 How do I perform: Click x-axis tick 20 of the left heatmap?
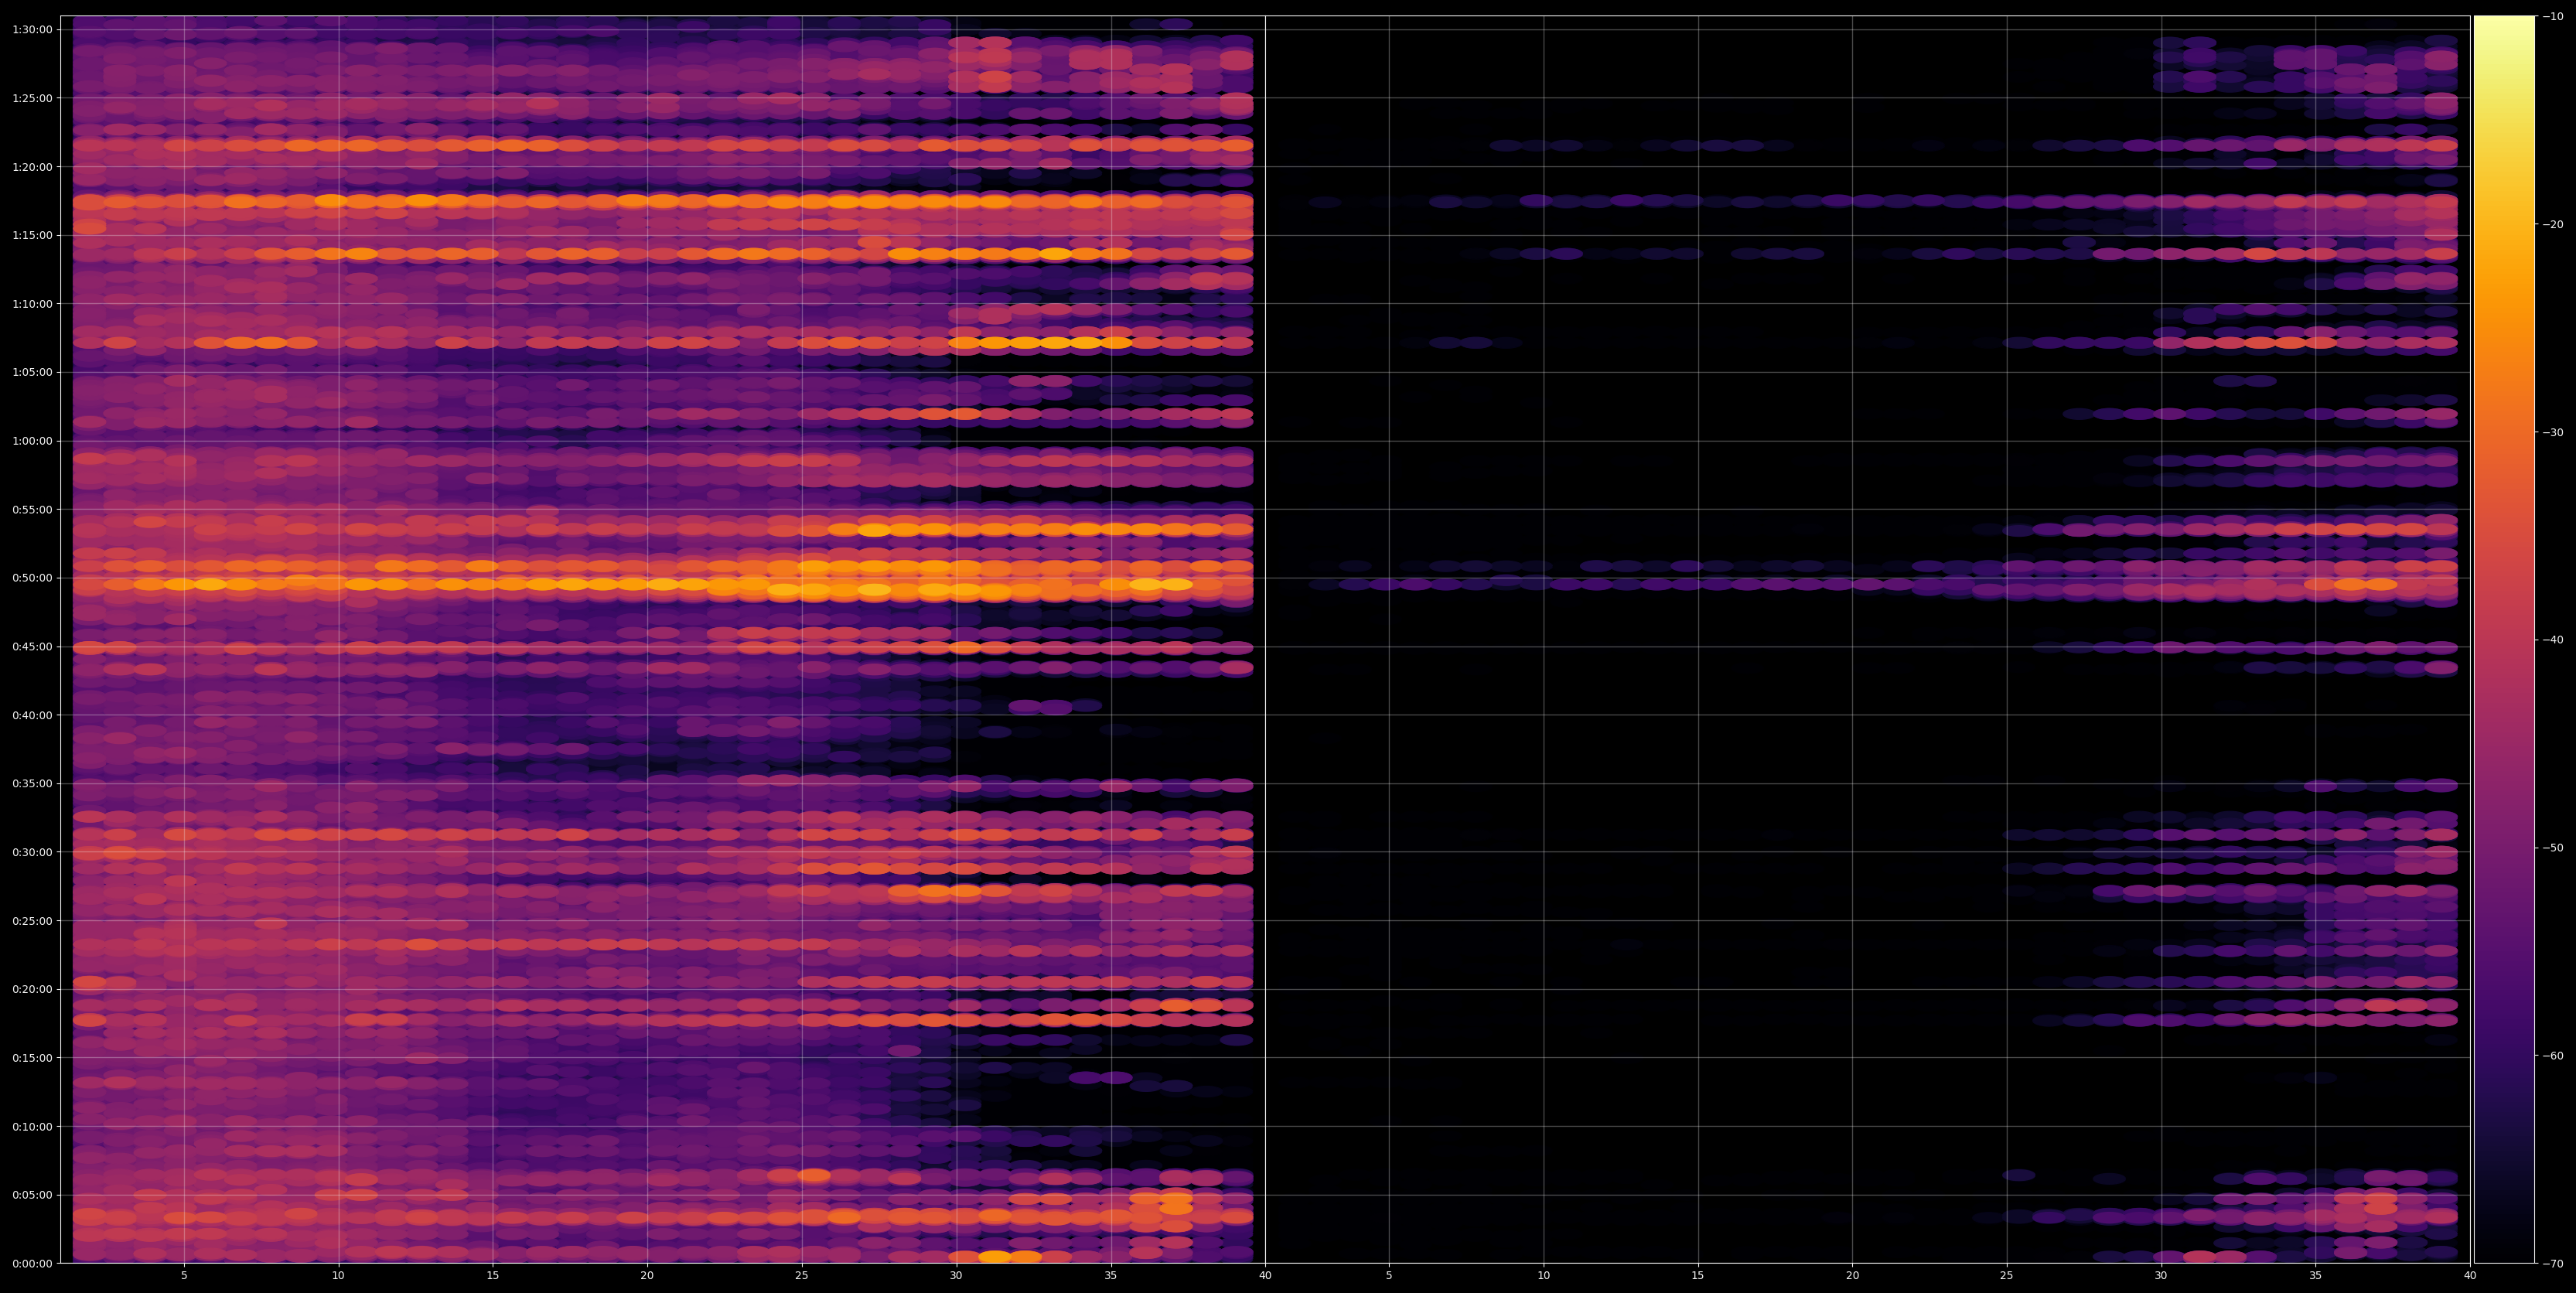[x=647, y=1275]
